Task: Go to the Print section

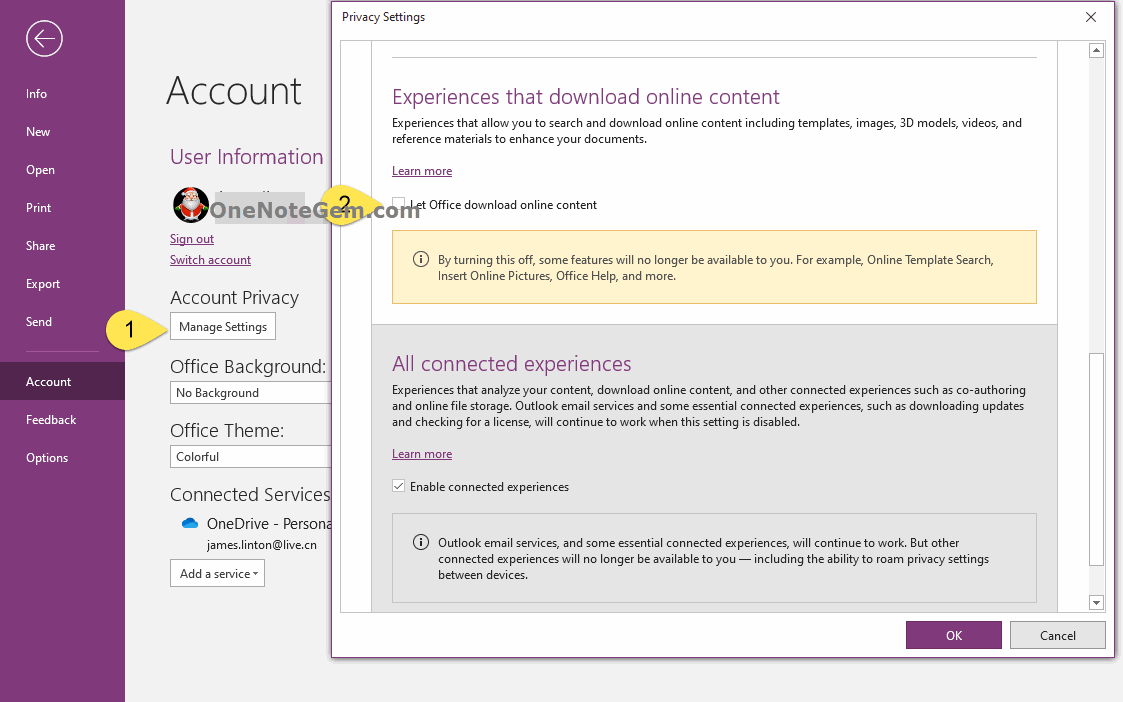Action: point(39,208)
